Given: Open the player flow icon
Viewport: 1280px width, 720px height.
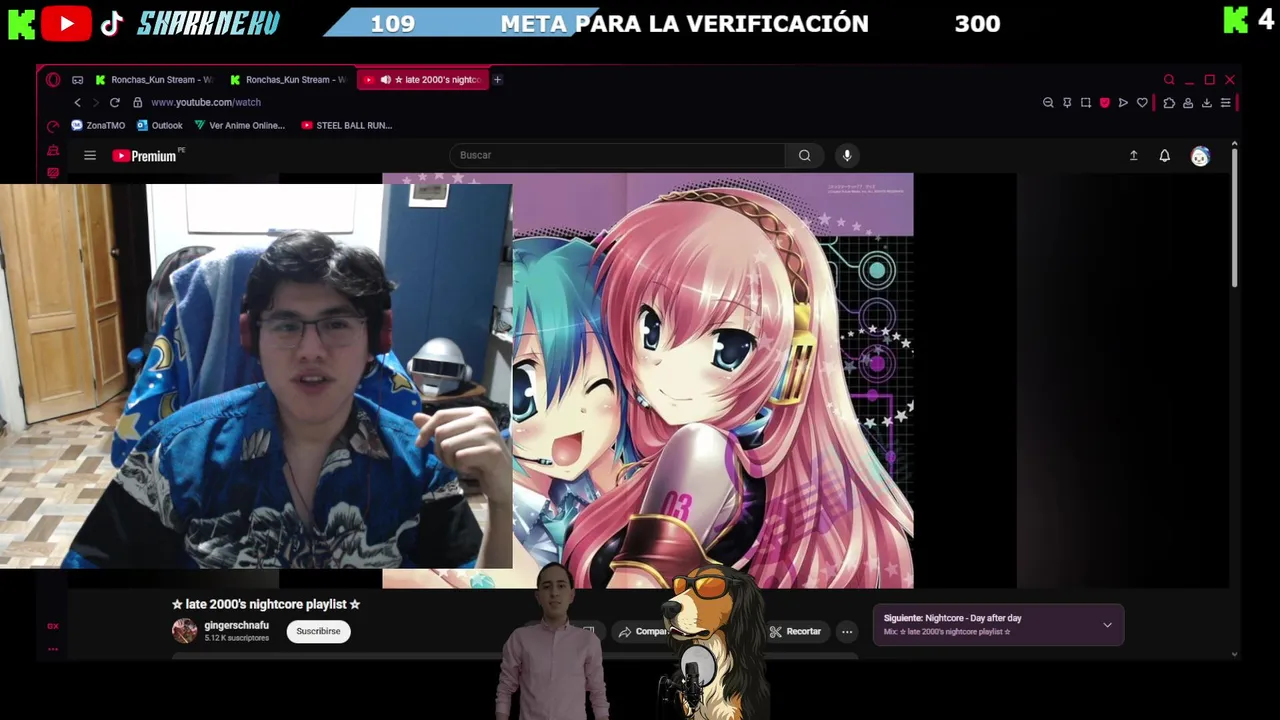Looking at the screenshot, I should pos(1123,102).
